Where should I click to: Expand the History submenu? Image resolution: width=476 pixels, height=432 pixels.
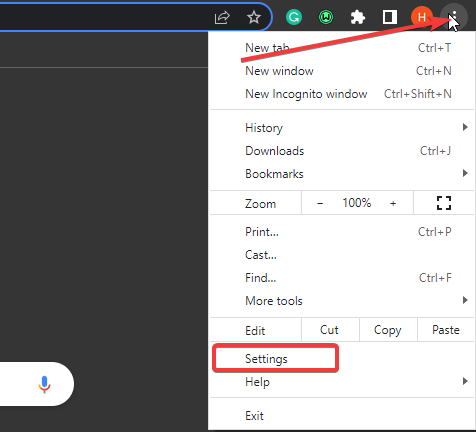tap(342, 128)
